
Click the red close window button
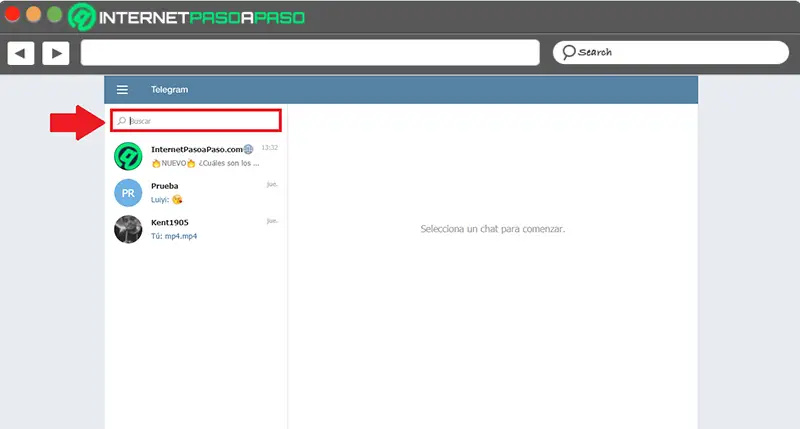point(12,14)
